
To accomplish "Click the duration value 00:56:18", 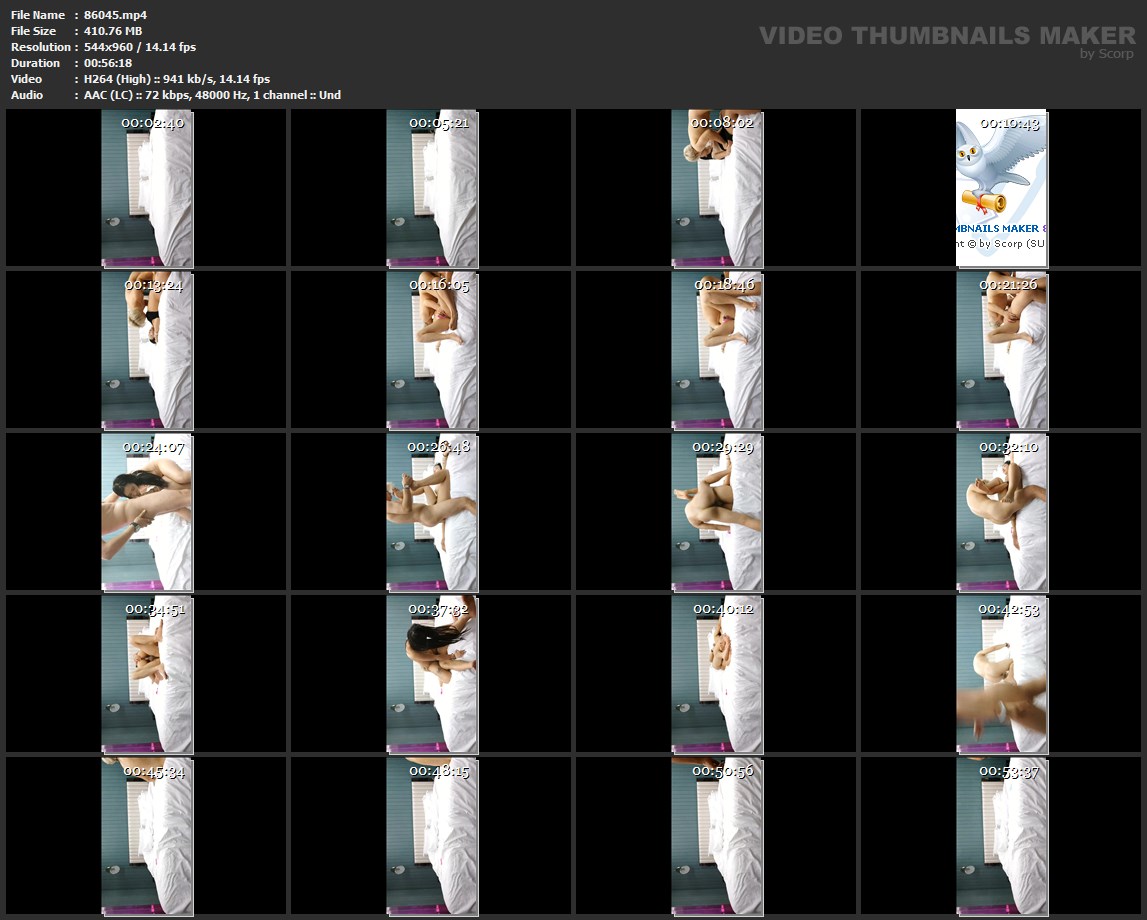I will [x=108, y=63].
